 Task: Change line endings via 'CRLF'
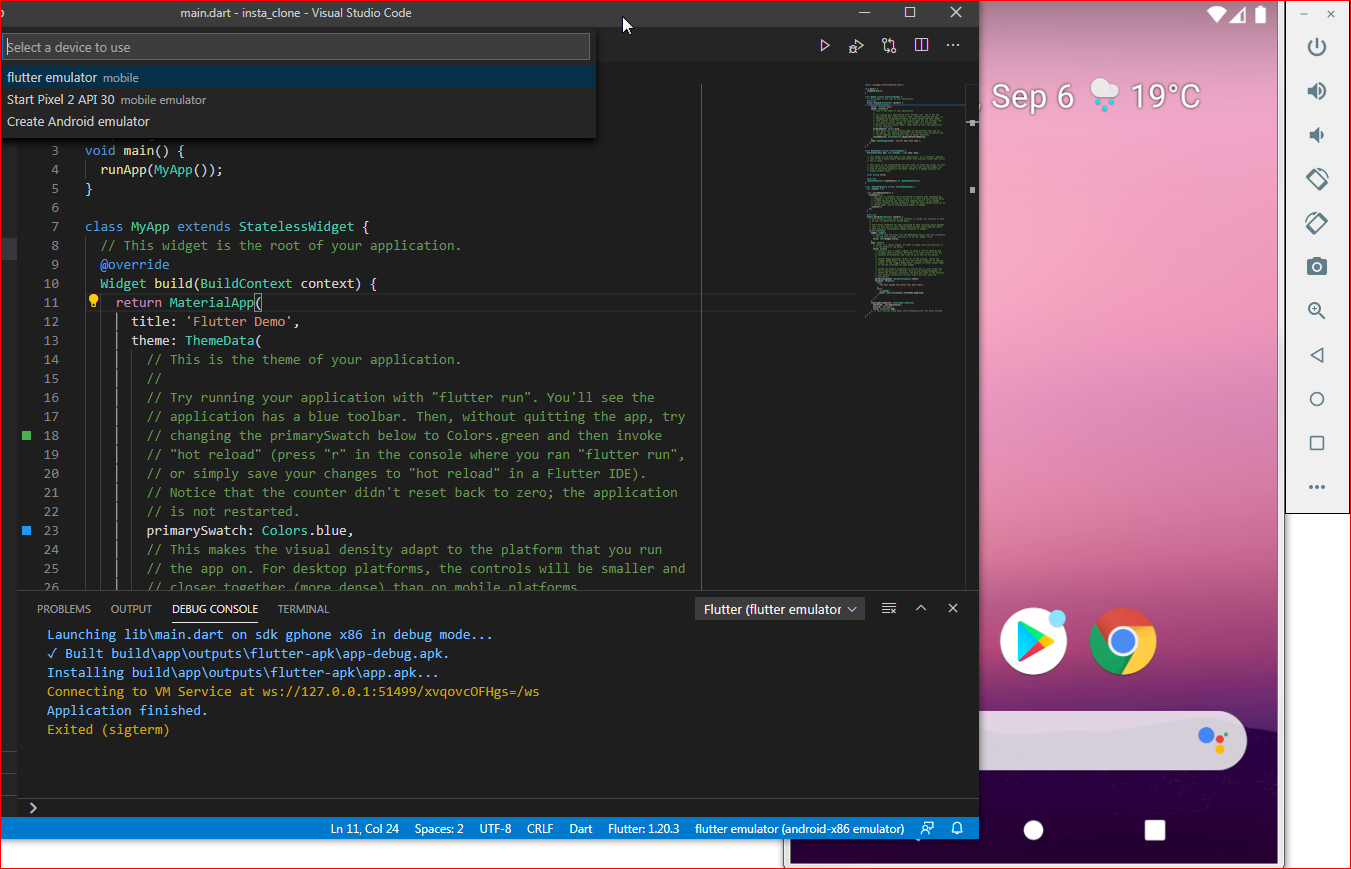(540, 829)
